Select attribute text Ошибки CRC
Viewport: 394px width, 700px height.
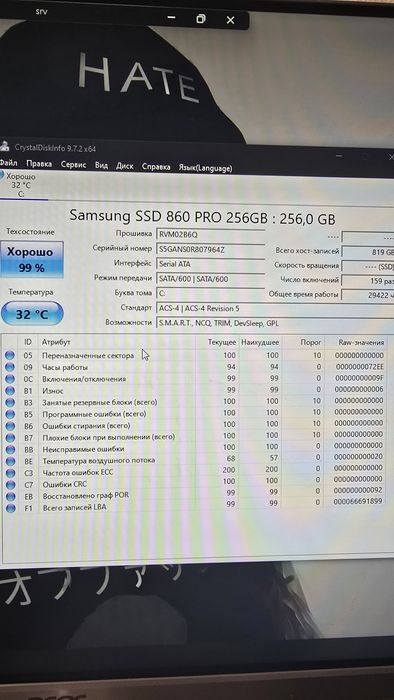click(65, 484)
